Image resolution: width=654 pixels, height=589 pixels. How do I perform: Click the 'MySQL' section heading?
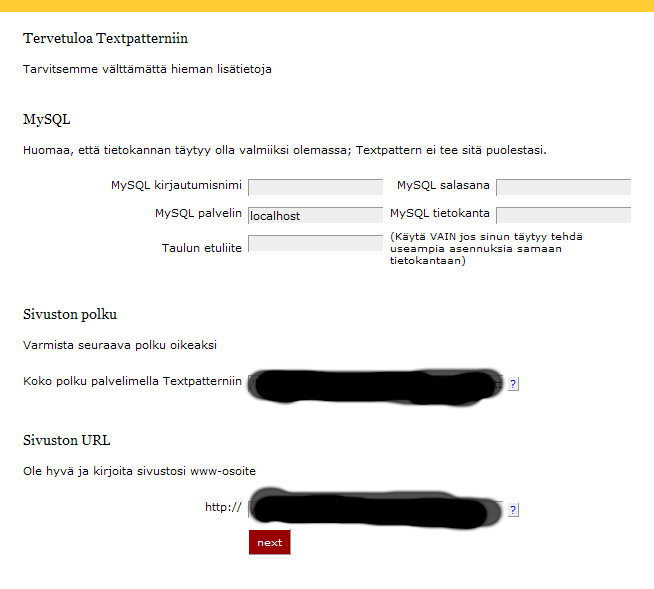46,120
